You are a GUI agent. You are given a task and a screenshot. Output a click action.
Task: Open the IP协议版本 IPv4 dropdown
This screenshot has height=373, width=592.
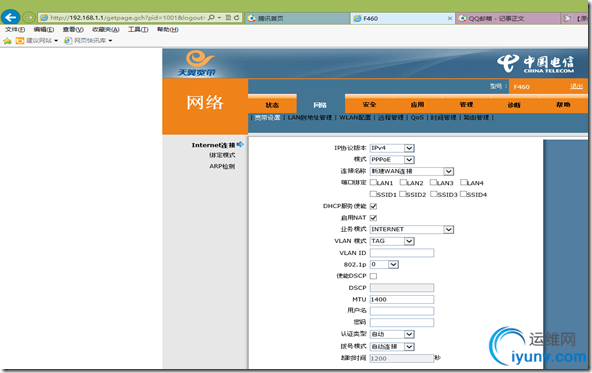coord(392,148)
